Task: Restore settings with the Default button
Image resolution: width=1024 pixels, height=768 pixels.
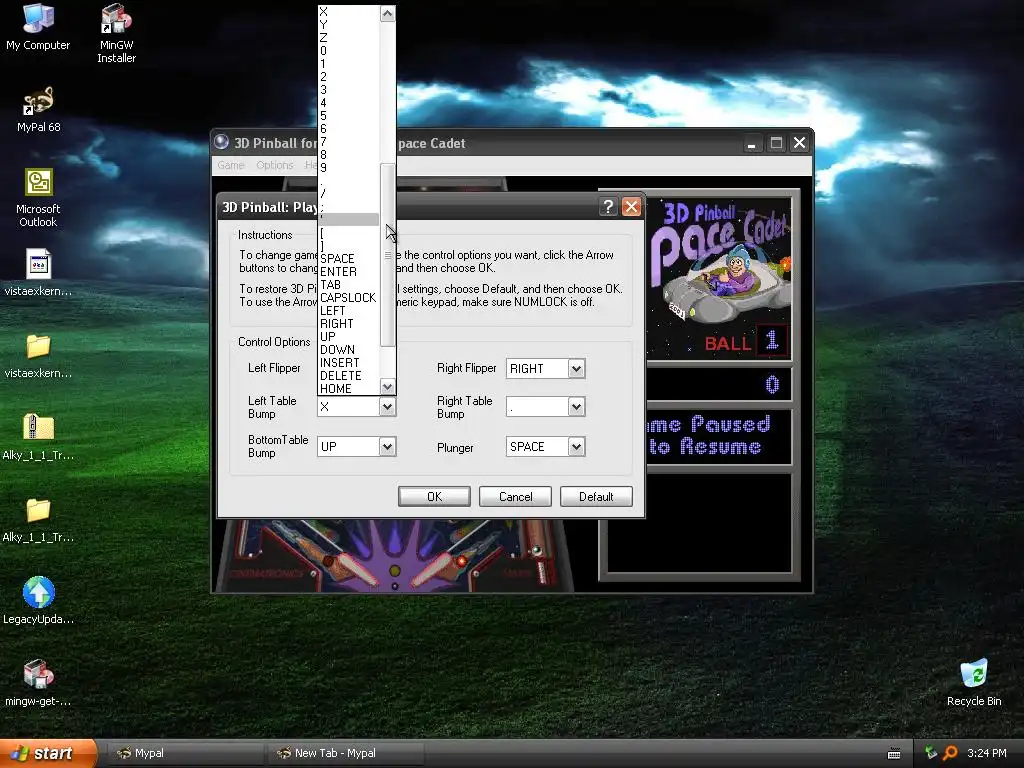Action: 596,496
